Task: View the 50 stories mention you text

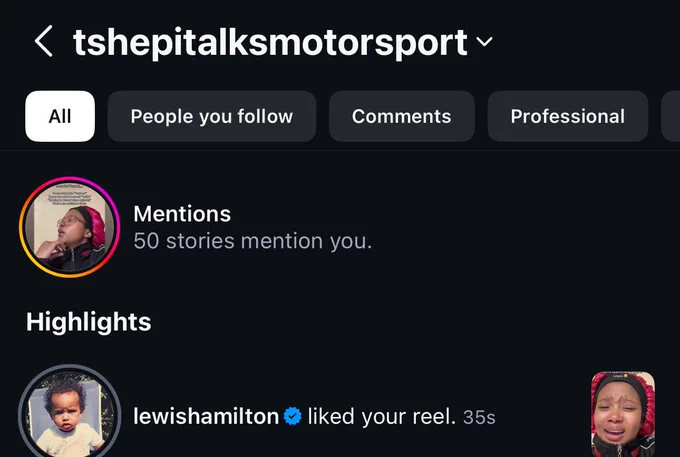Action: 253,241
